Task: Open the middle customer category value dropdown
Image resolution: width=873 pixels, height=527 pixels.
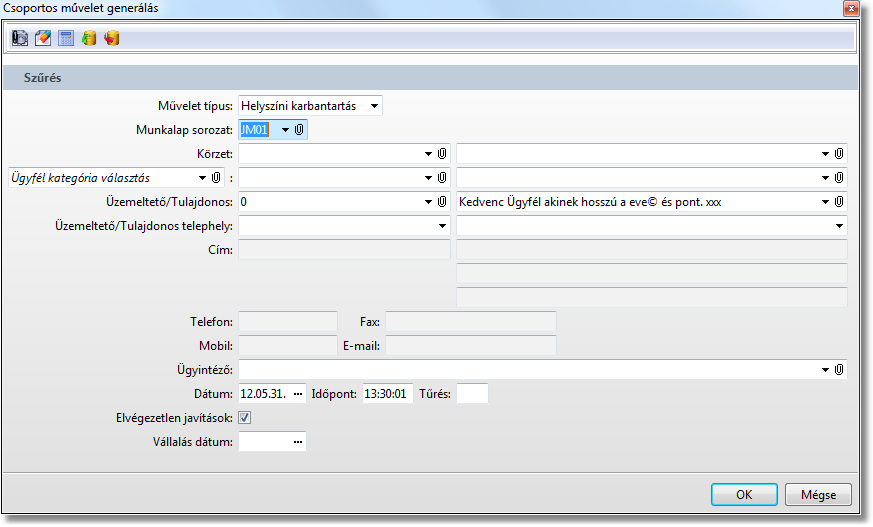Action: (428, 178)
